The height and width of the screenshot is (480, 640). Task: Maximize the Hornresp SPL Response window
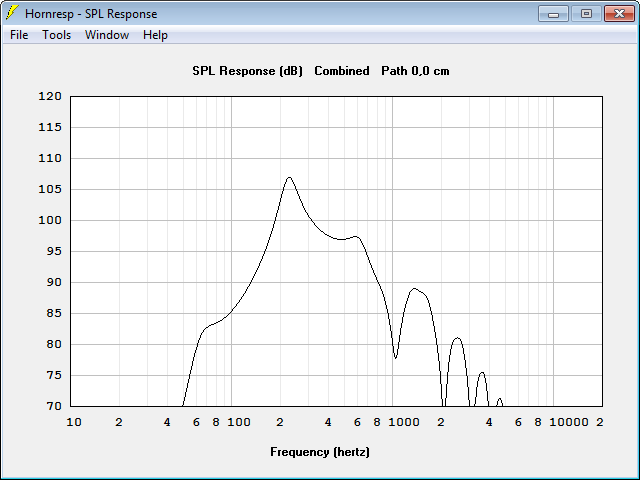(586, 13)
